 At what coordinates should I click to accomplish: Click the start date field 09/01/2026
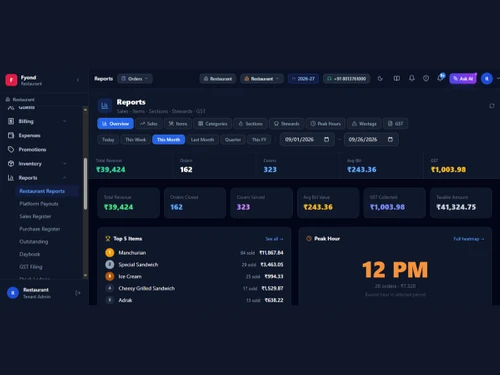pyautogui.click(x=307, y=139)
